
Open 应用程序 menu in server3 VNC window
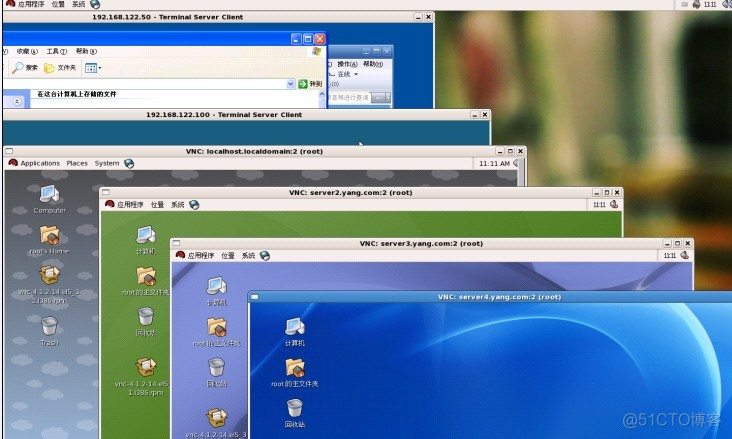pyautogui.click(x=196, y=255)
